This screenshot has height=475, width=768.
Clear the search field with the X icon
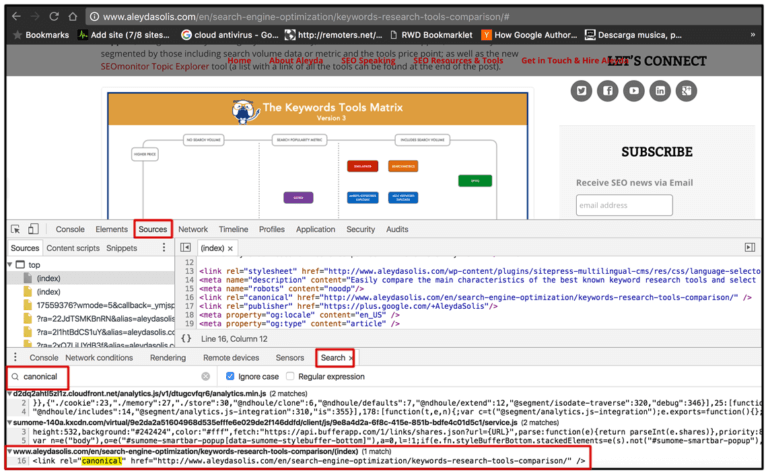(206, 377)
